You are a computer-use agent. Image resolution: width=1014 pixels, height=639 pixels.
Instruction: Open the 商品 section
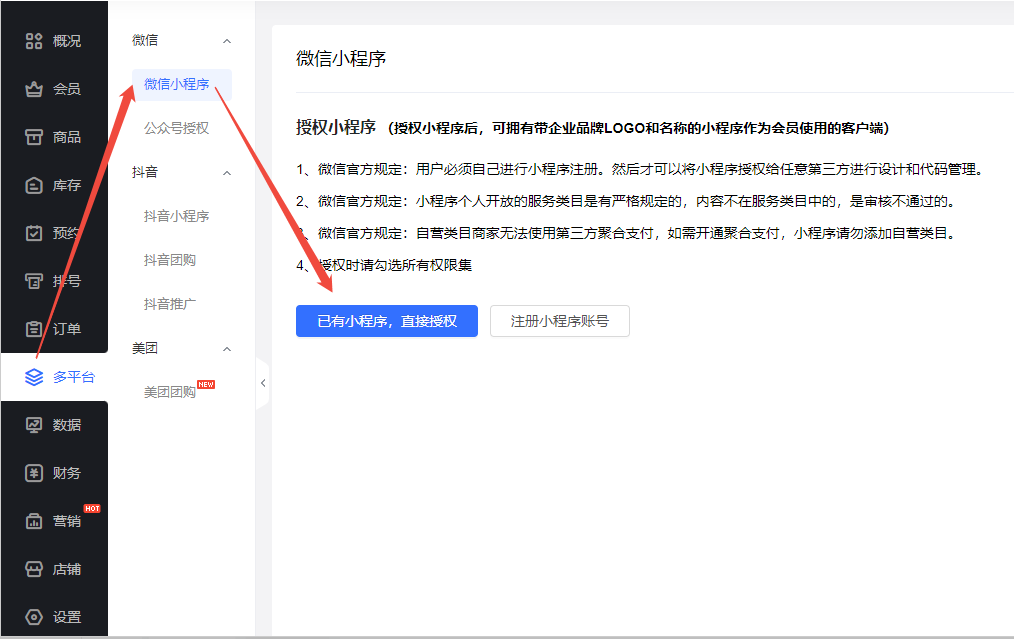pyautogui.click(x=67, y=137)
